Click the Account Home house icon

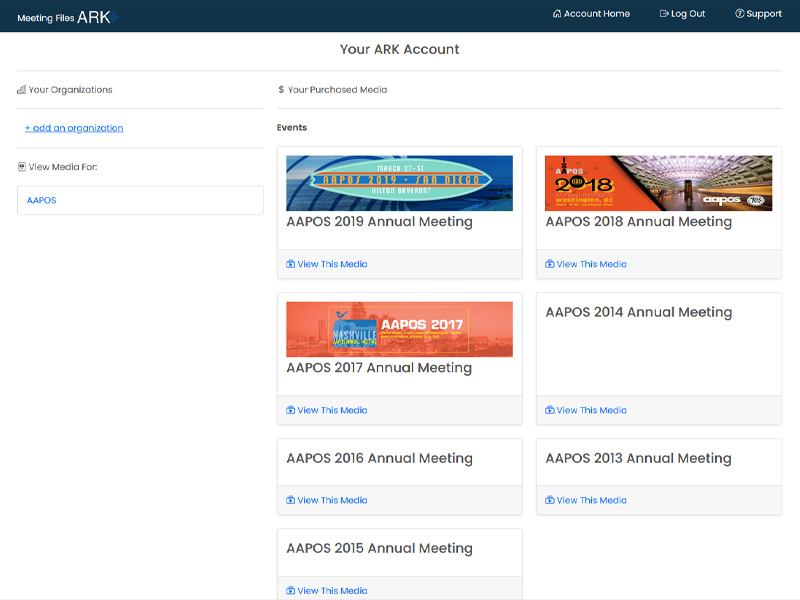pyautogui.click(x=557, y=14)
